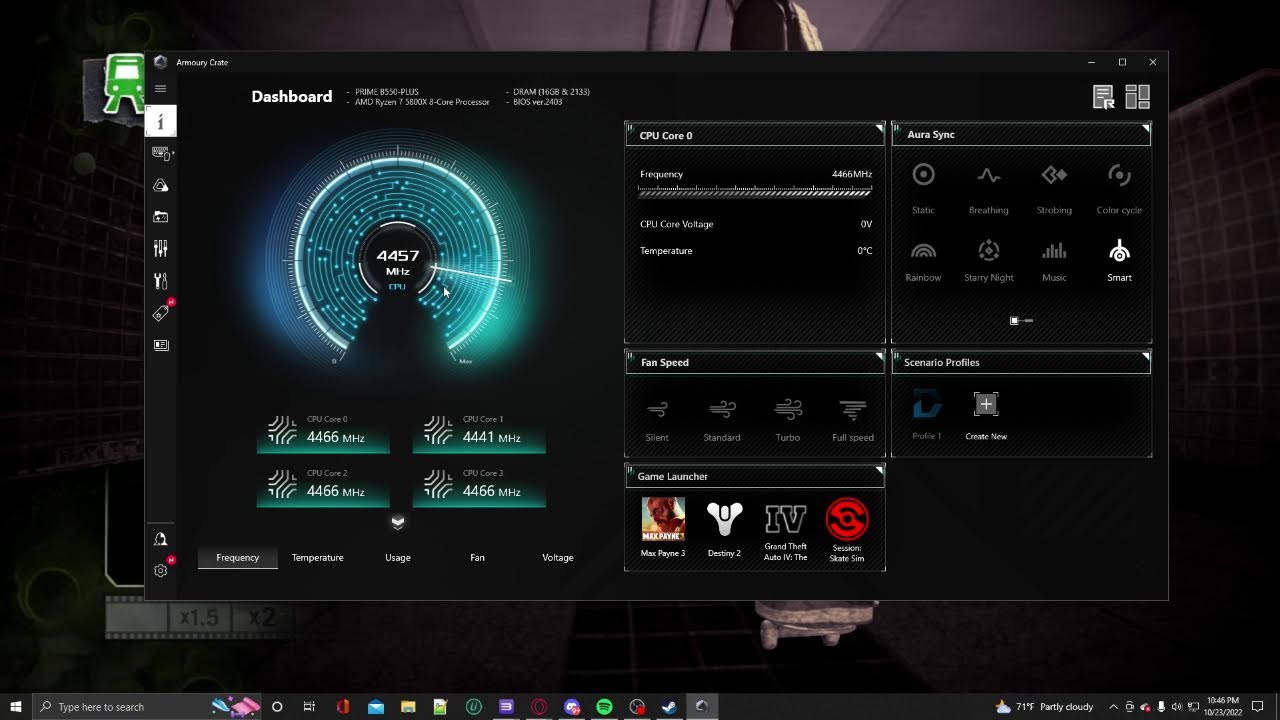Screen dimensions: 1280x720
Task: Select scenario Profile 1
Action: point(926,415)
